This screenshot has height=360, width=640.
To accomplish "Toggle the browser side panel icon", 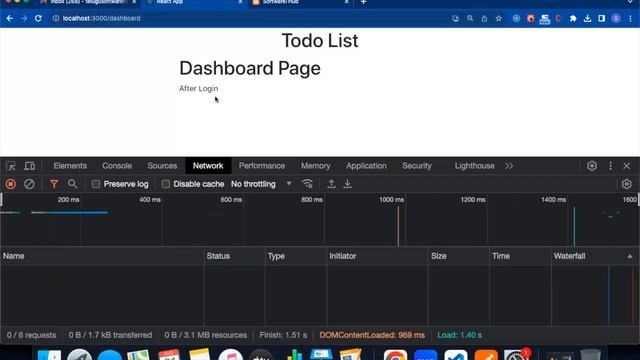I will (x=602, y=18).
